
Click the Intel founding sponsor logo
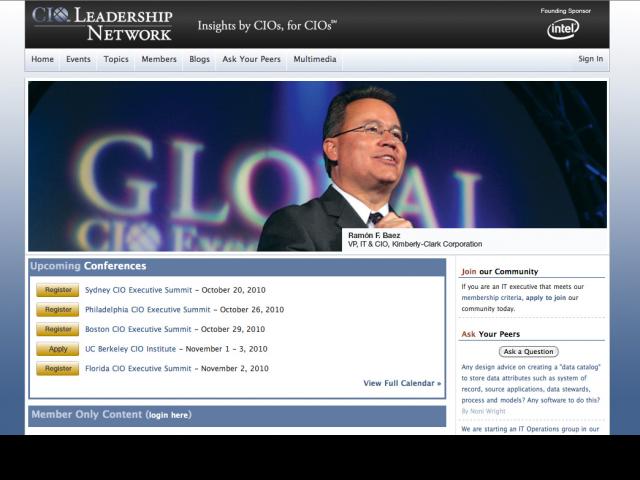click(x=563, y=29)
